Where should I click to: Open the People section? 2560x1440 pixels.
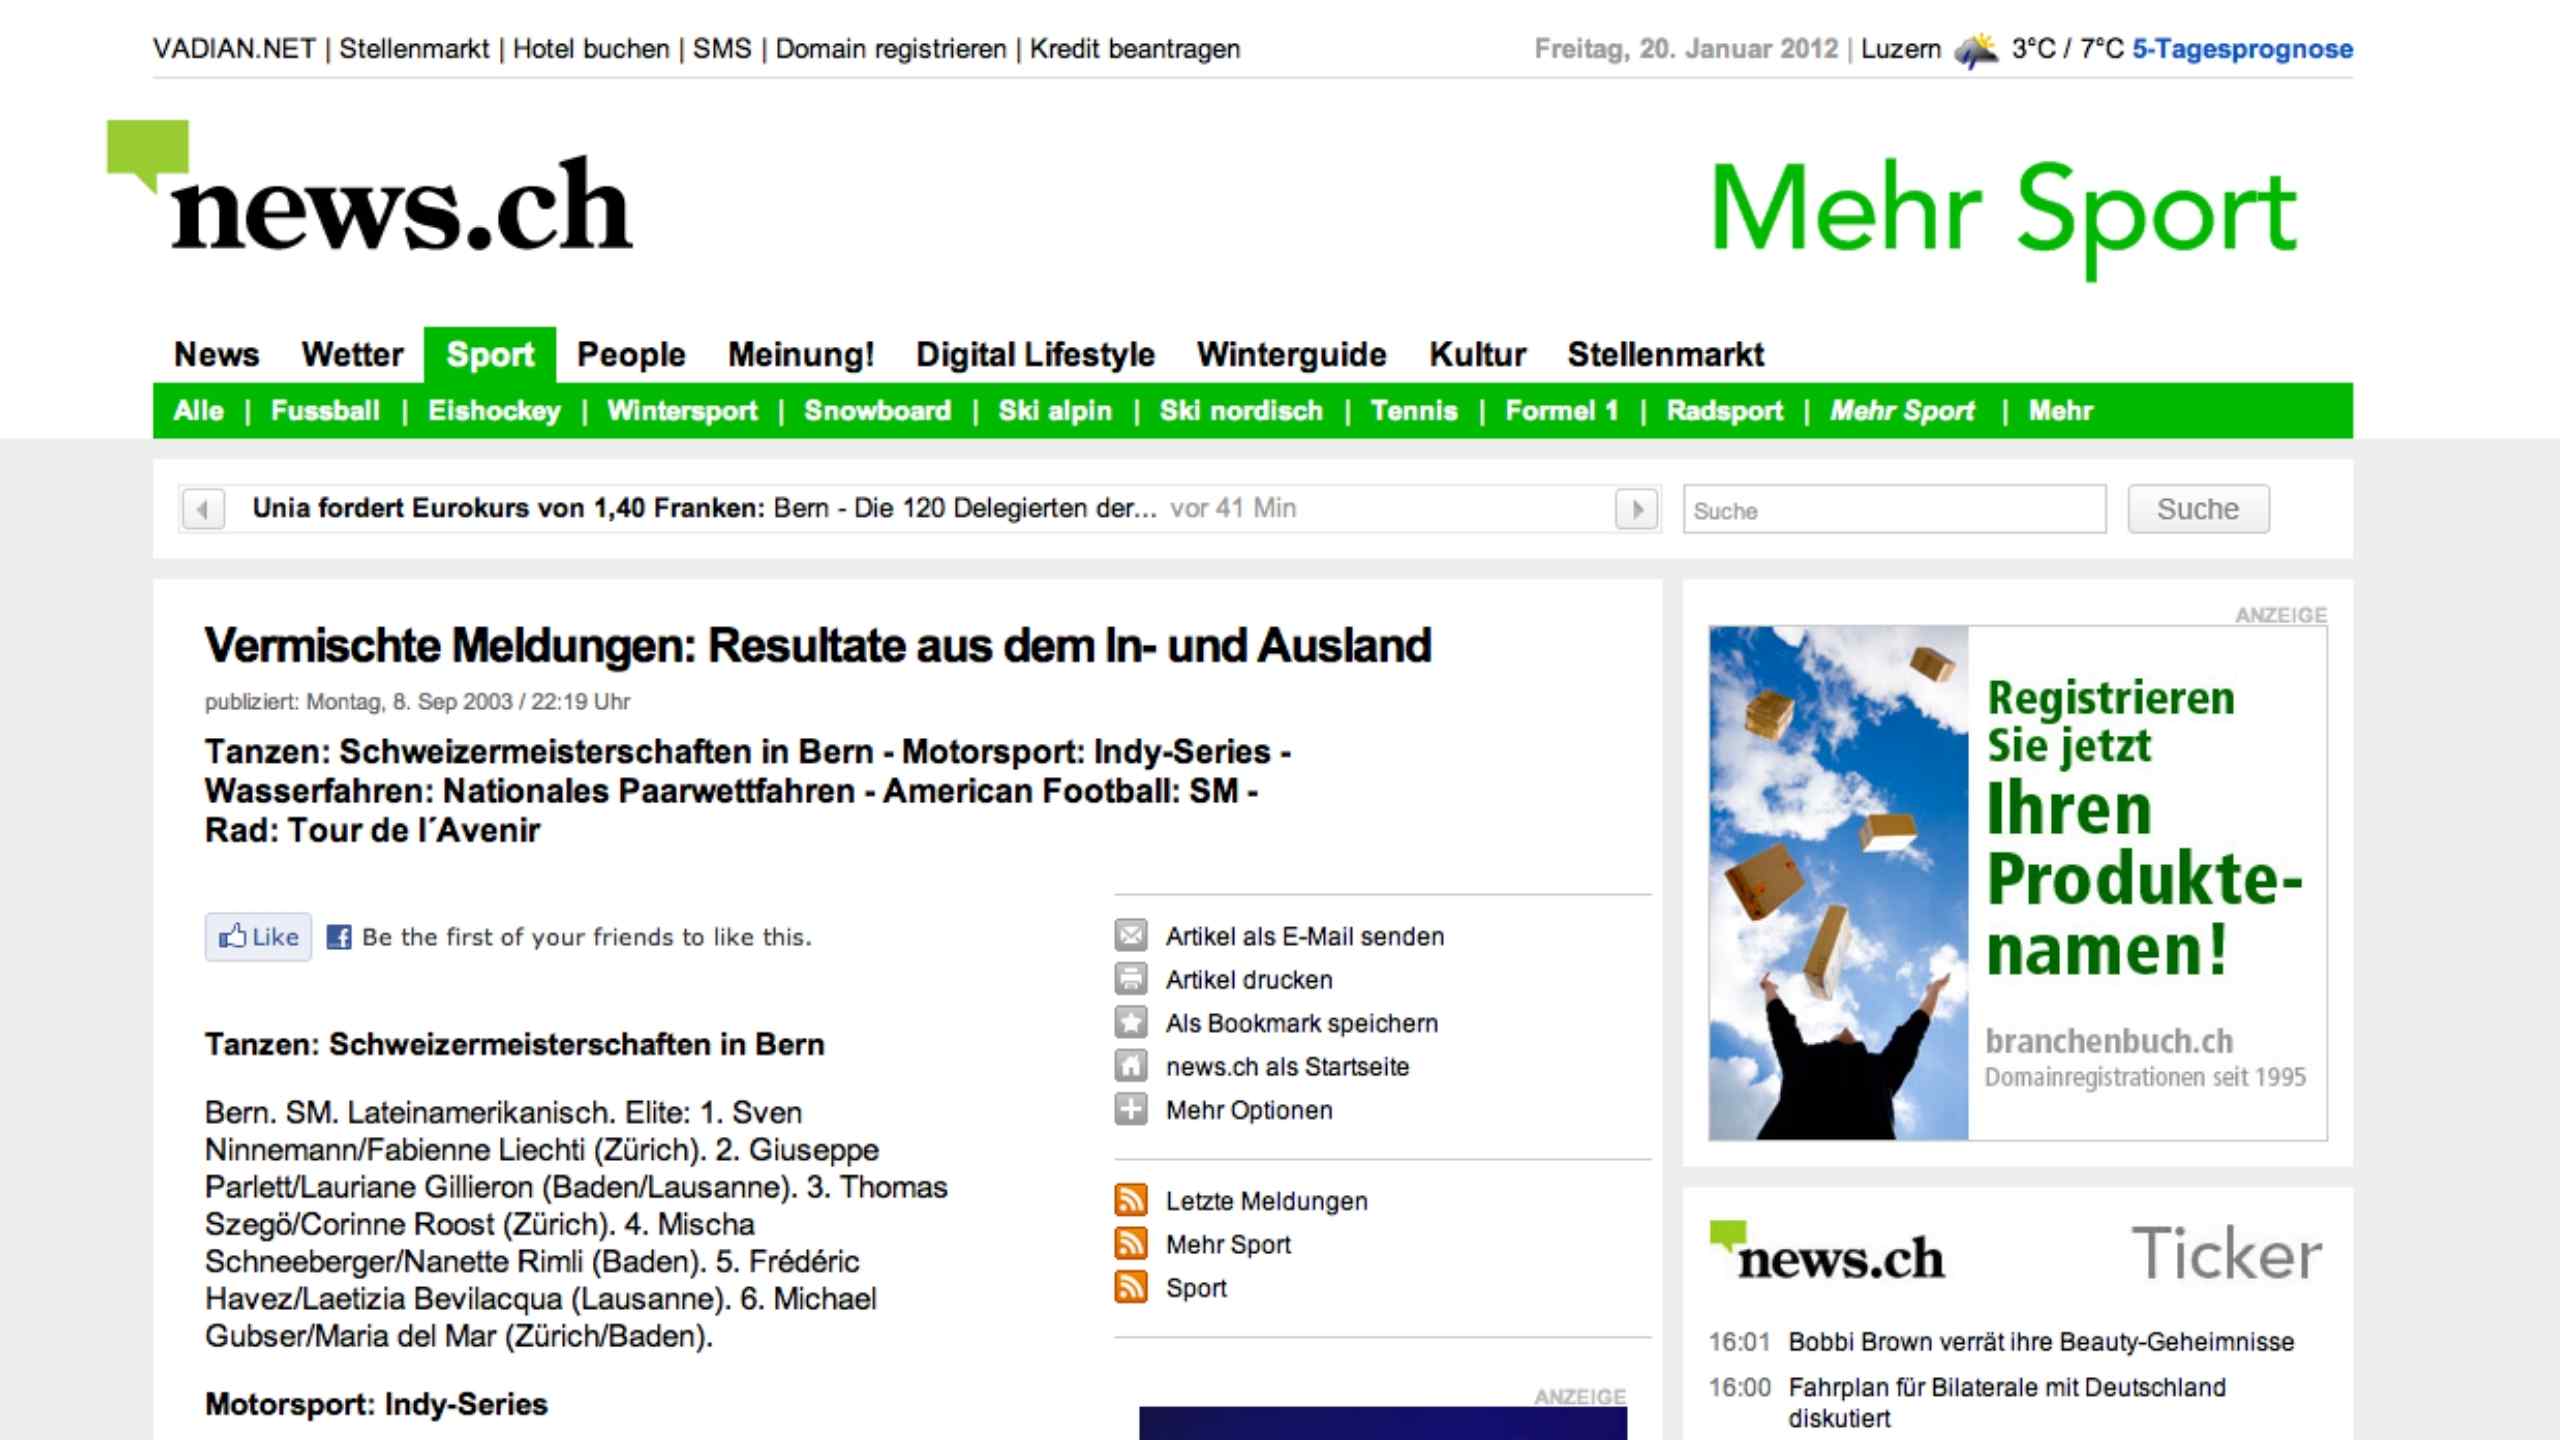pos(630,354)
